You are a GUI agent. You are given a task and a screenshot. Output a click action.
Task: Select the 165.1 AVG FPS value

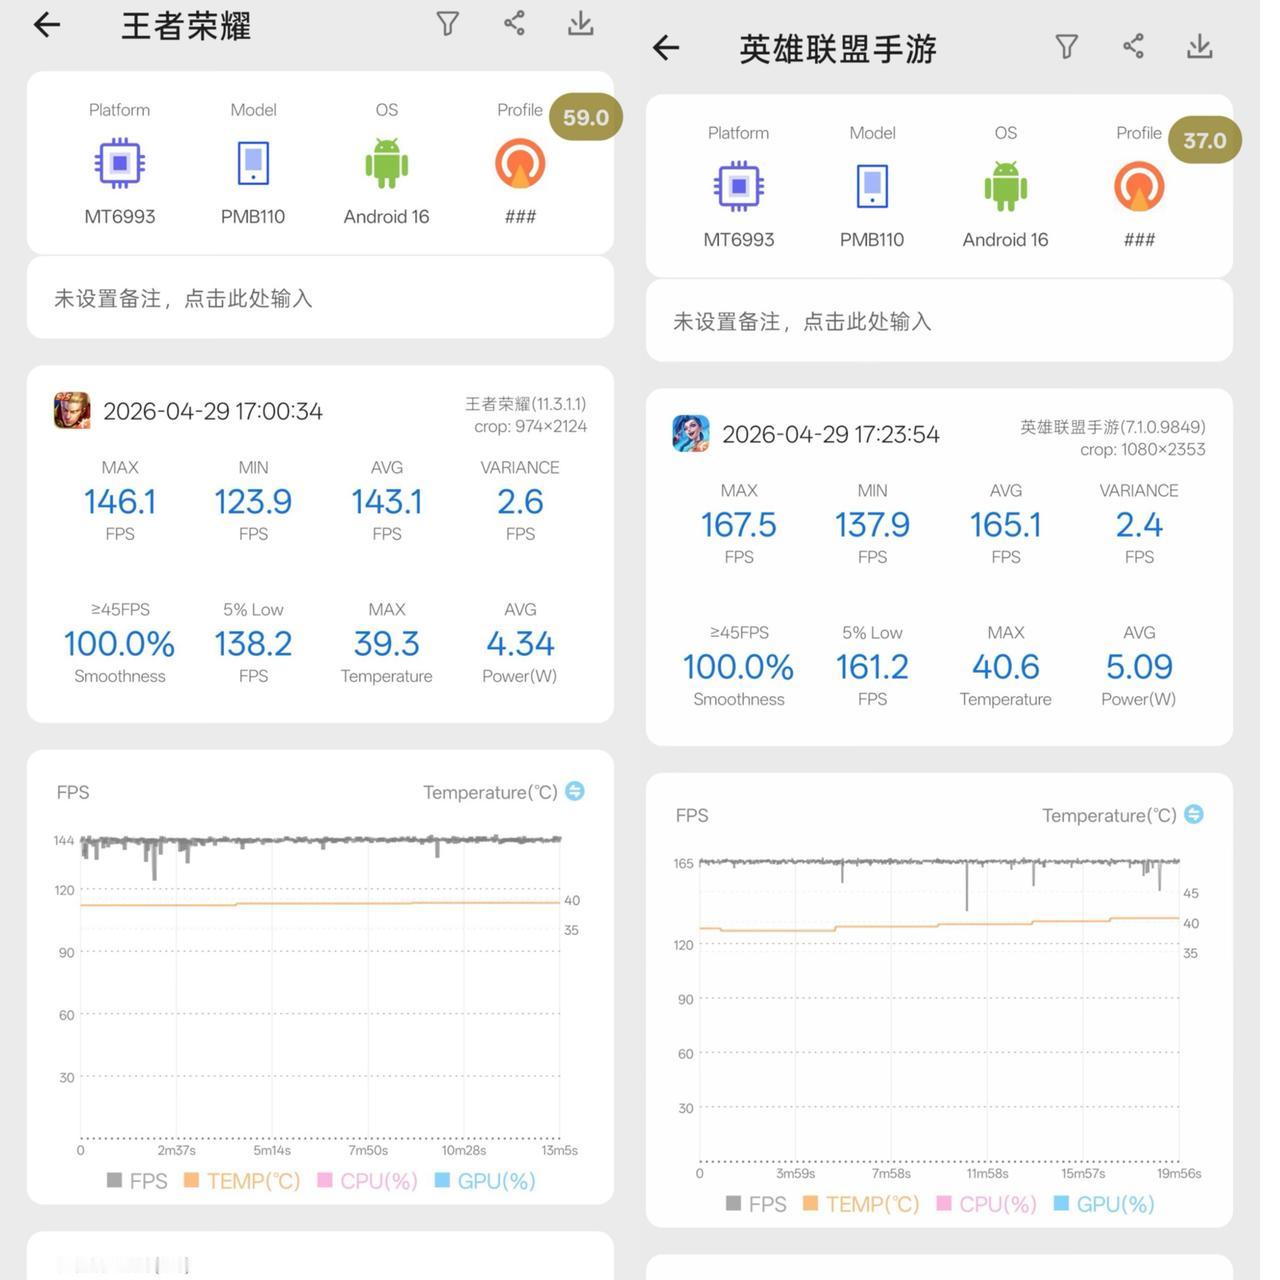pyautogui.click(x=1006, y=524)
